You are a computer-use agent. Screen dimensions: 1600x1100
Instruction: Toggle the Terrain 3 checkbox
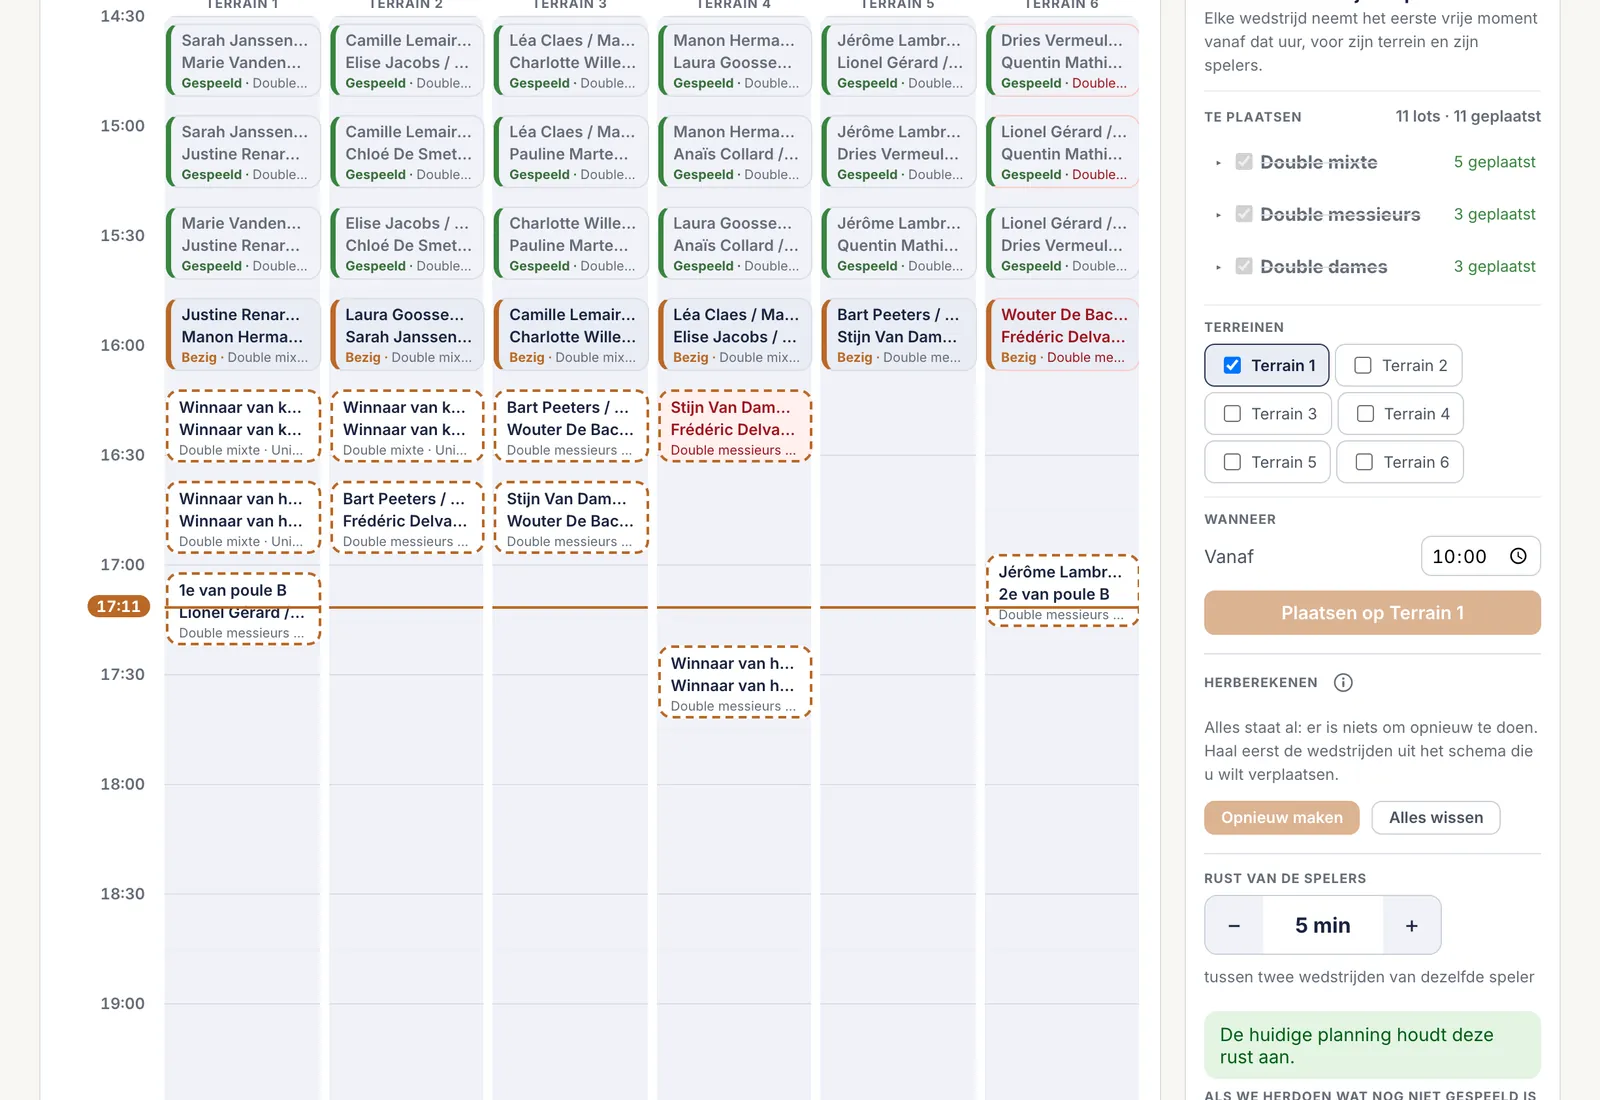[x=1232, y=414]
